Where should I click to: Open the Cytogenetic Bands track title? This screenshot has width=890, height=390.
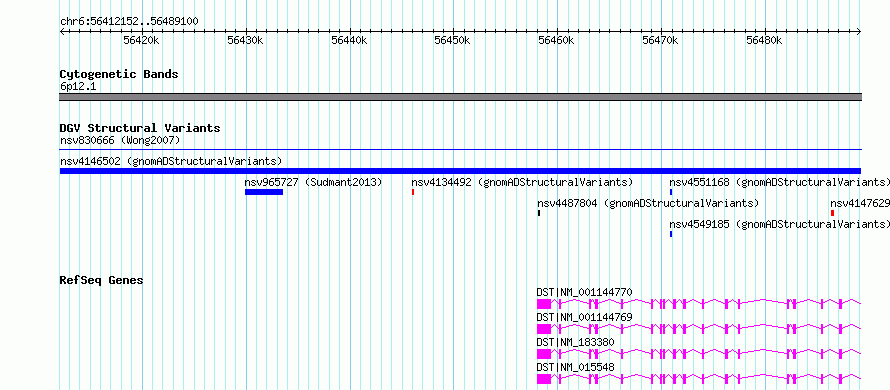point(119,74)
